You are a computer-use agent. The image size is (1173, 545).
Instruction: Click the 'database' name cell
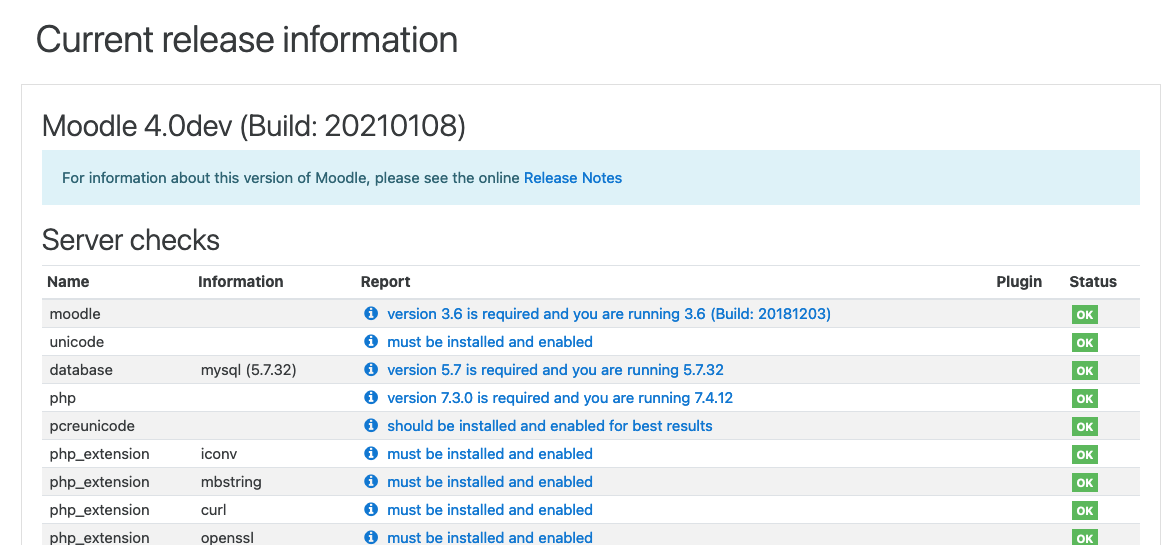point(81,370)
